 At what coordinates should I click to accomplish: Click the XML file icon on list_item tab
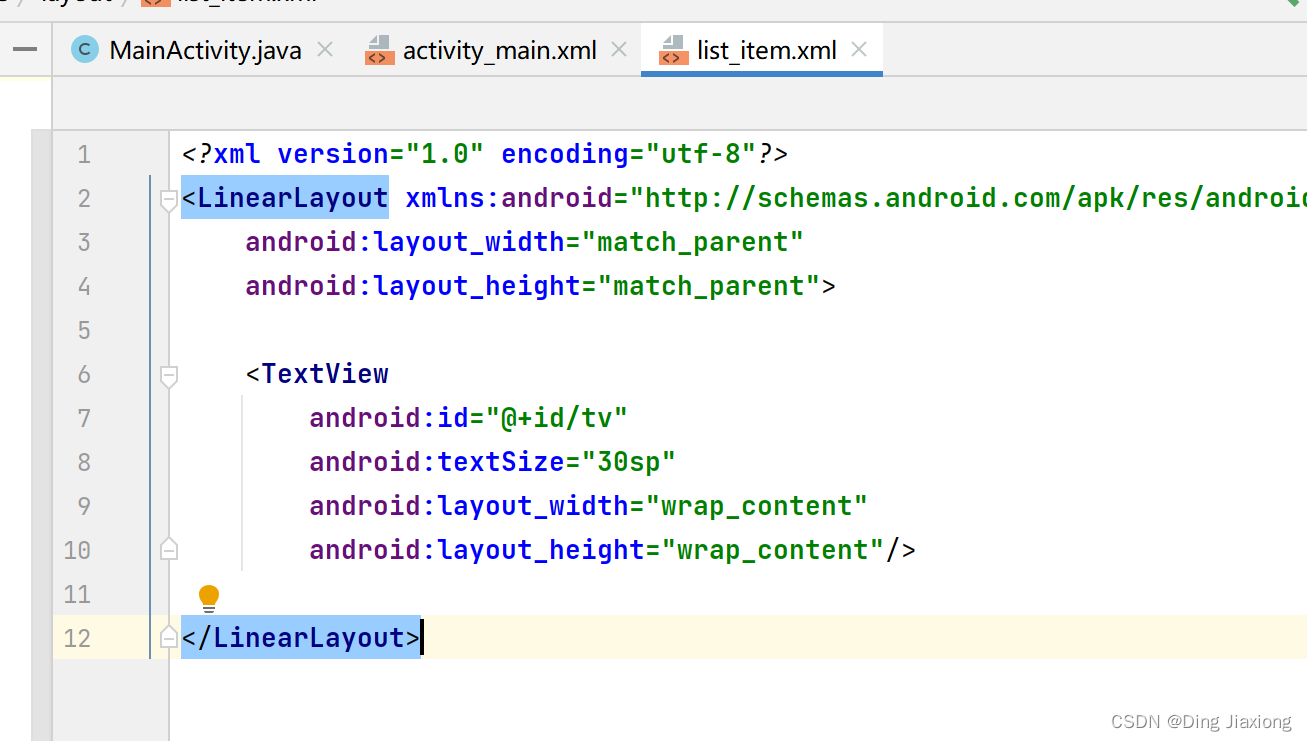pyautogui.click(x=673, y=50)
